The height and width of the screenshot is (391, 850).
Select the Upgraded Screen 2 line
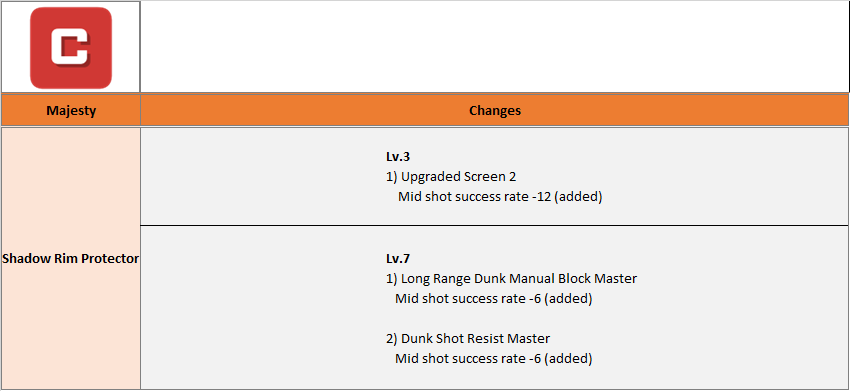(451, 177)
